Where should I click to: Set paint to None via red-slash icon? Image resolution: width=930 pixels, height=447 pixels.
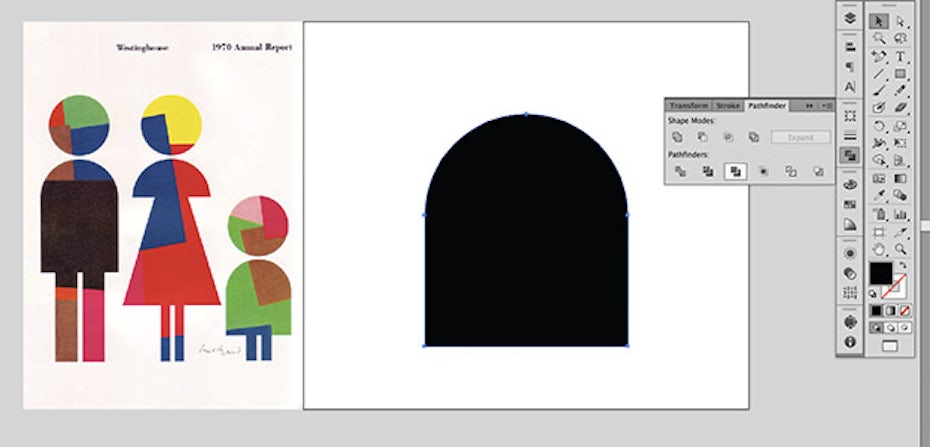pos(902,311)
